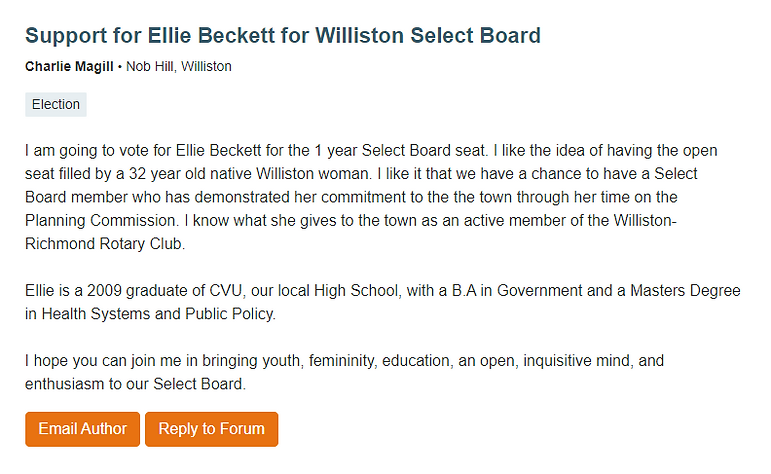The image size is (771, 474).
Task: Select the Election category tag
Action: click(x=56, y=104)
